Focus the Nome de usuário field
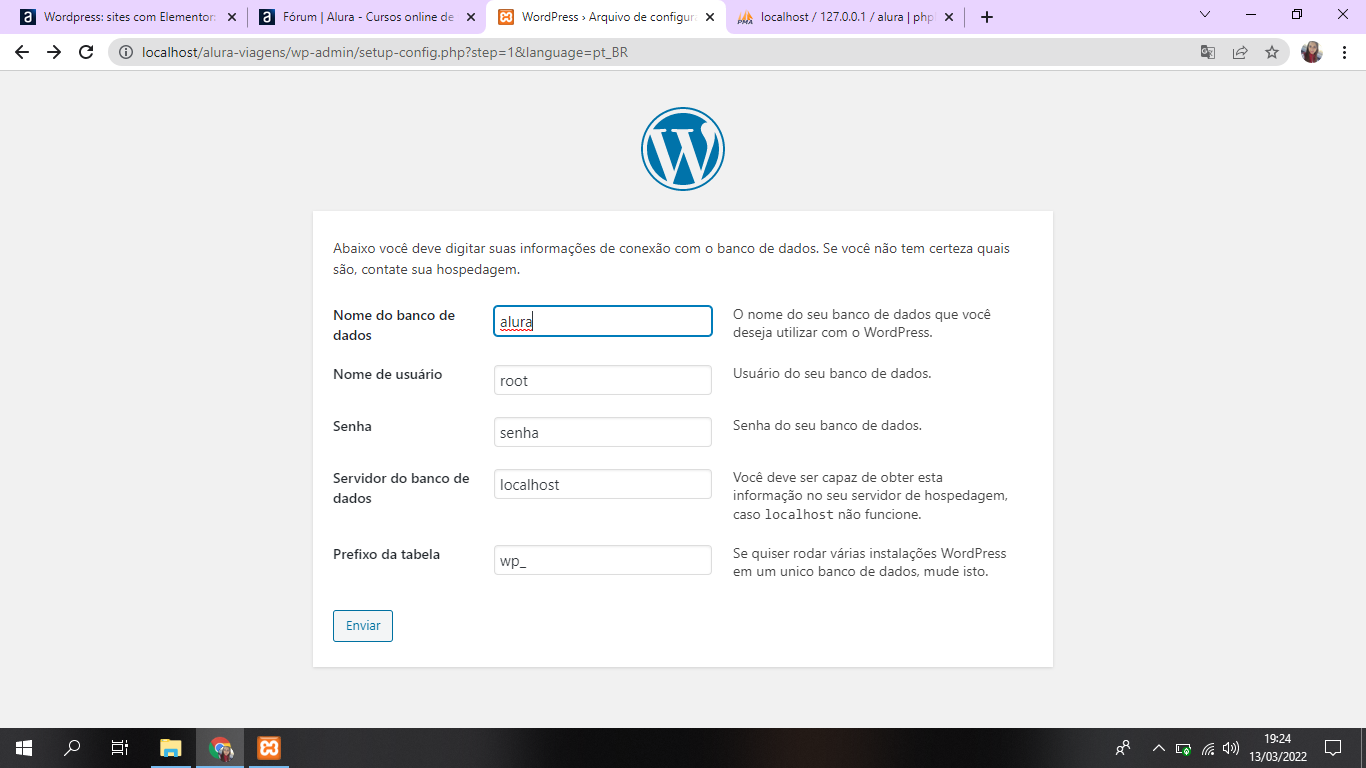The height and width of the screenshot is (768, 1366). [x=603, y=380]
